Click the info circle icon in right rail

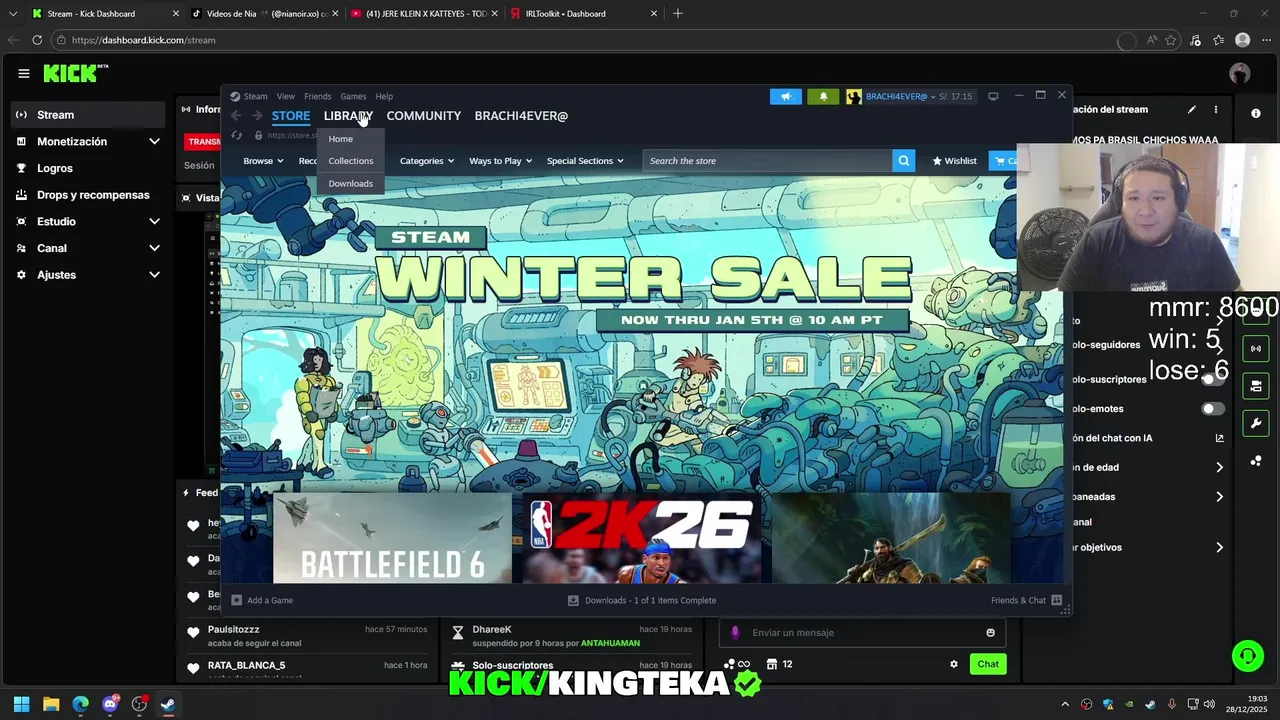(x=1256, y=113)
